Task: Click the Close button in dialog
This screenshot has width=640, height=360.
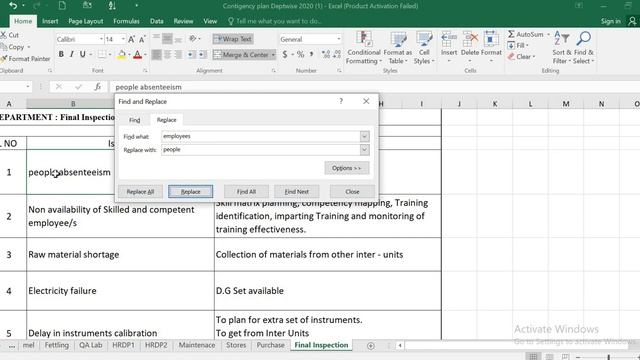Action: pos(352,191)
